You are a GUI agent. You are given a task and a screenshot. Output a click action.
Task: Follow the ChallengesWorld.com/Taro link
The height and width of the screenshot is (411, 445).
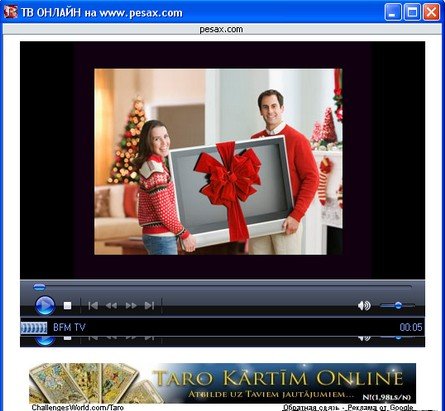[78, 407]
